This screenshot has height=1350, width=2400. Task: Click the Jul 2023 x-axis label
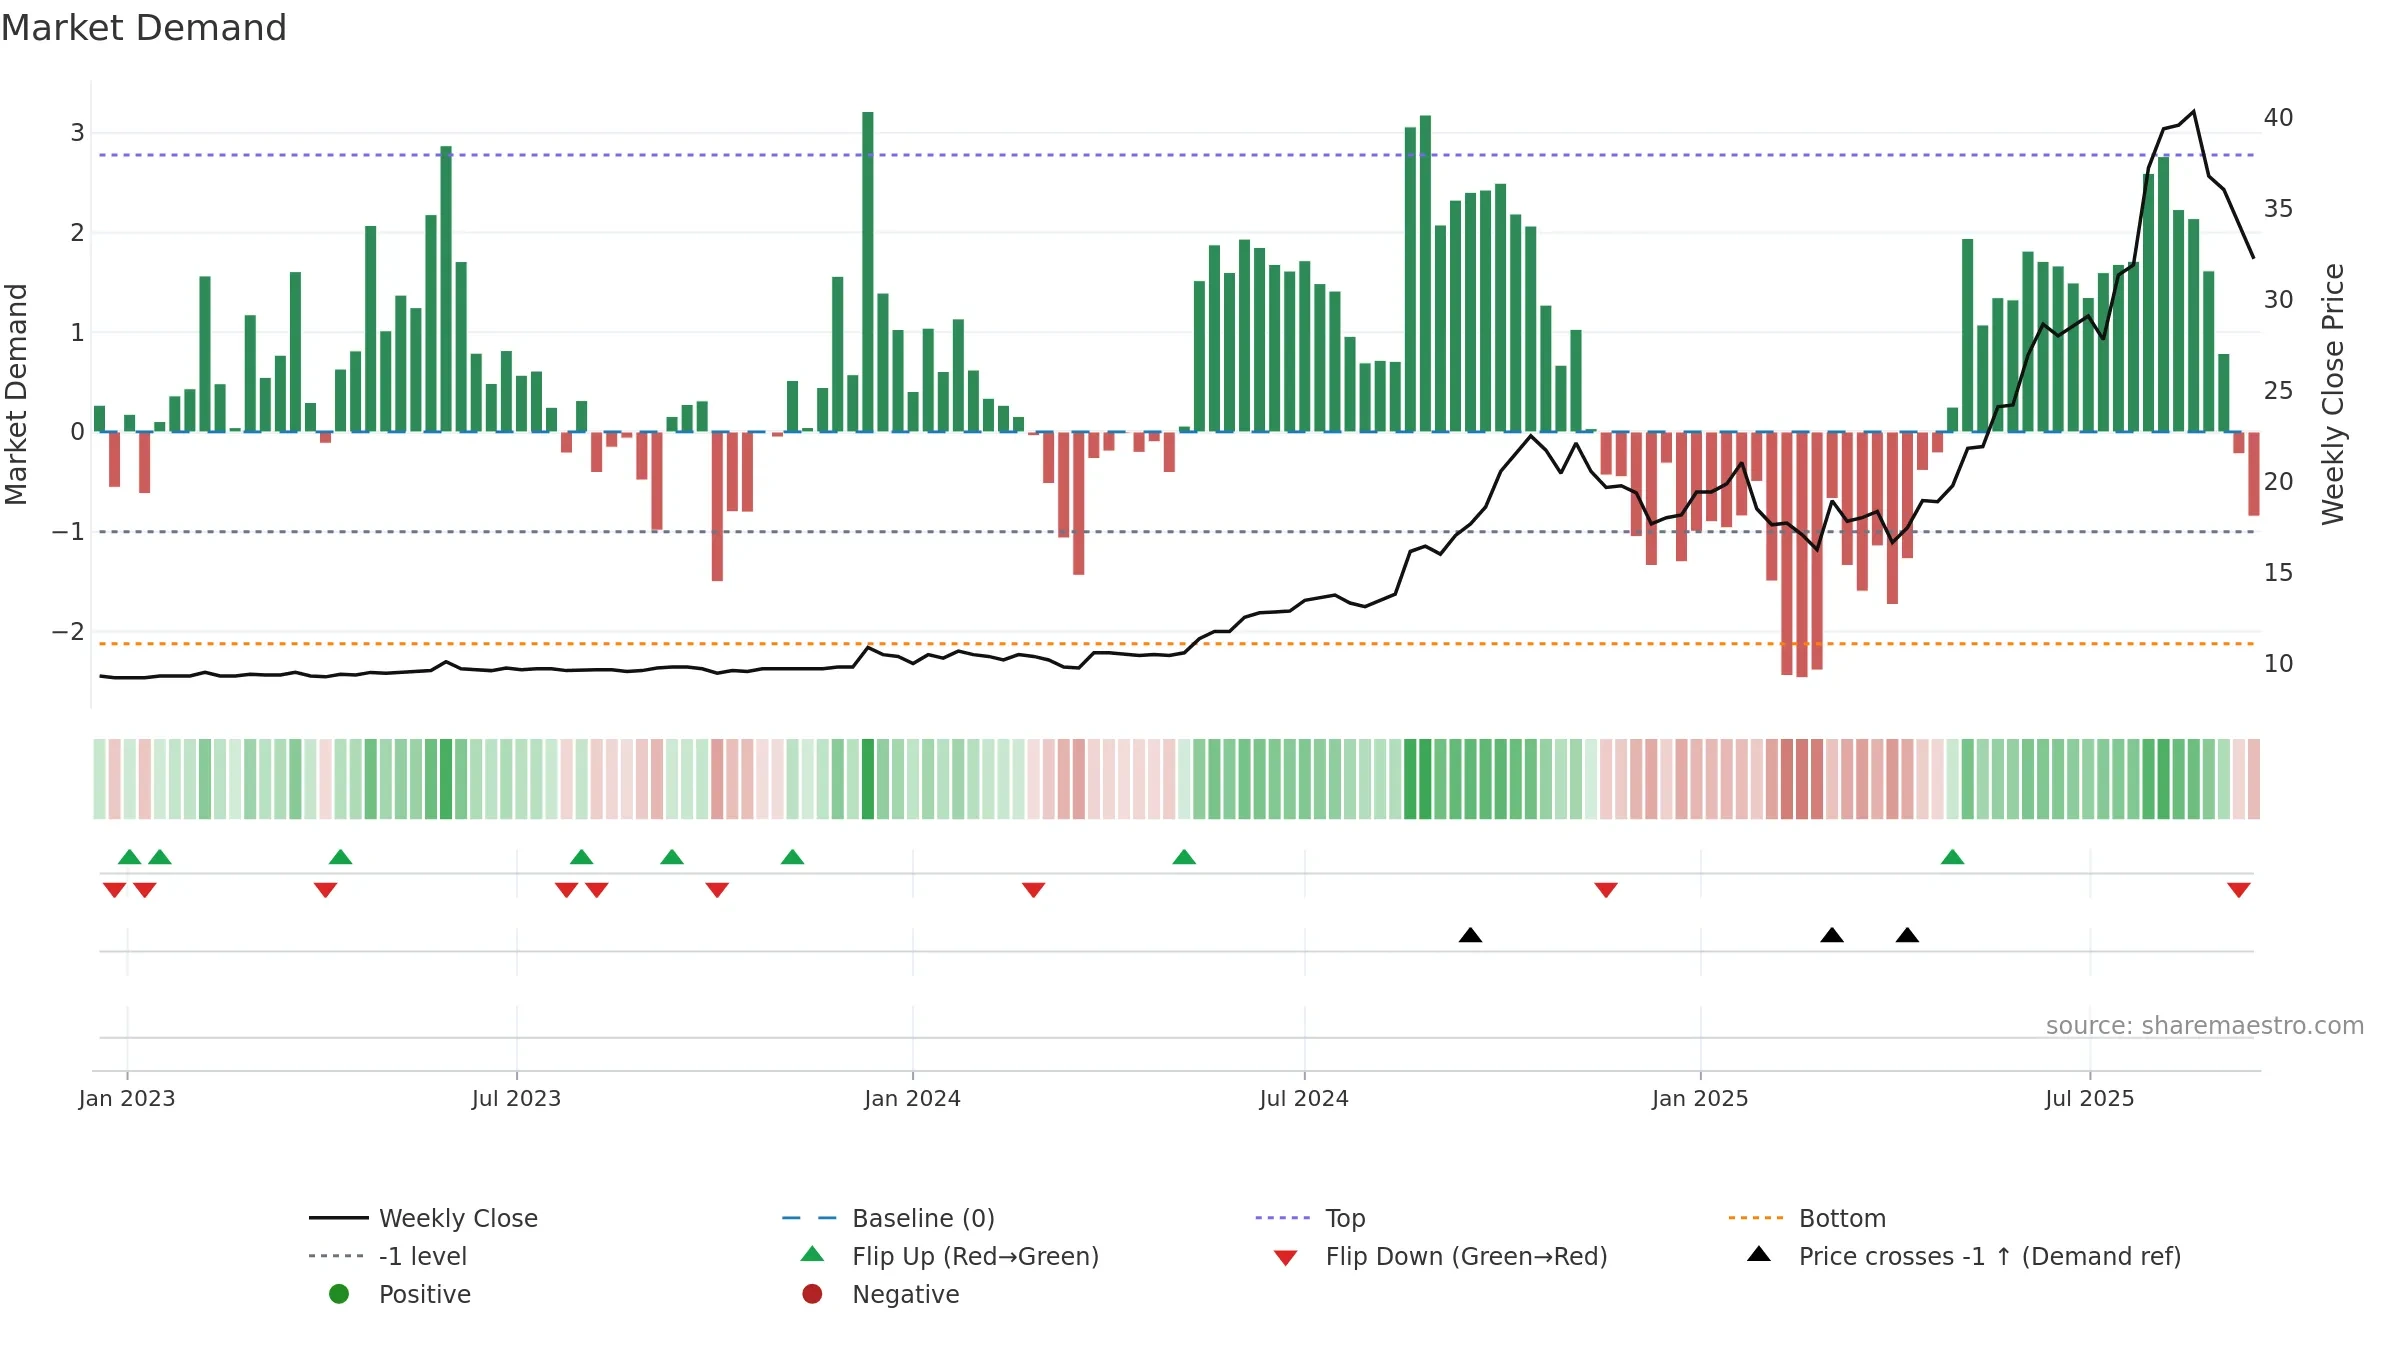pyautogui.click(x=516, y=1098)
